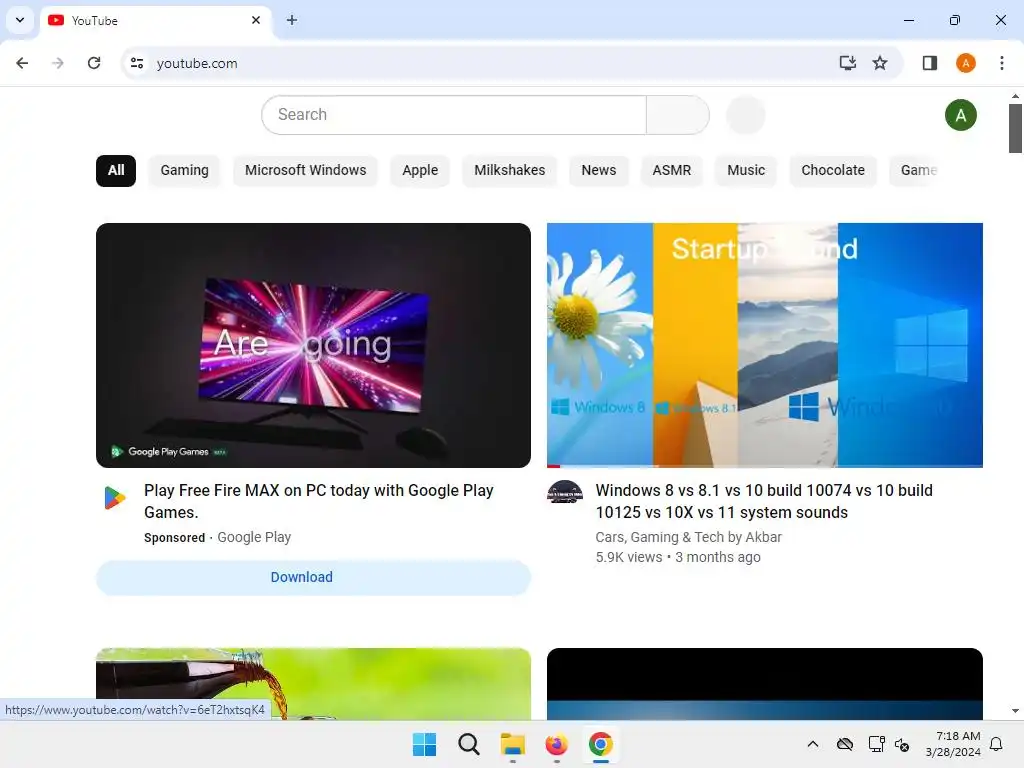The height and width of the screenshot is (768, 1024).
Task: Launch Firefox from the taskbar
Action: [x=556, y=744]
